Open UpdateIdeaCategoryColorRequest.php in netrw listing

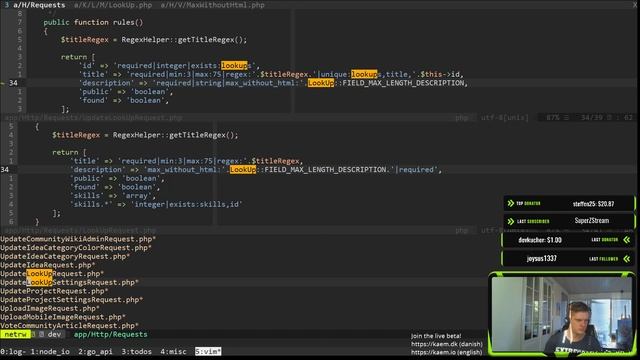click(76, 248)
